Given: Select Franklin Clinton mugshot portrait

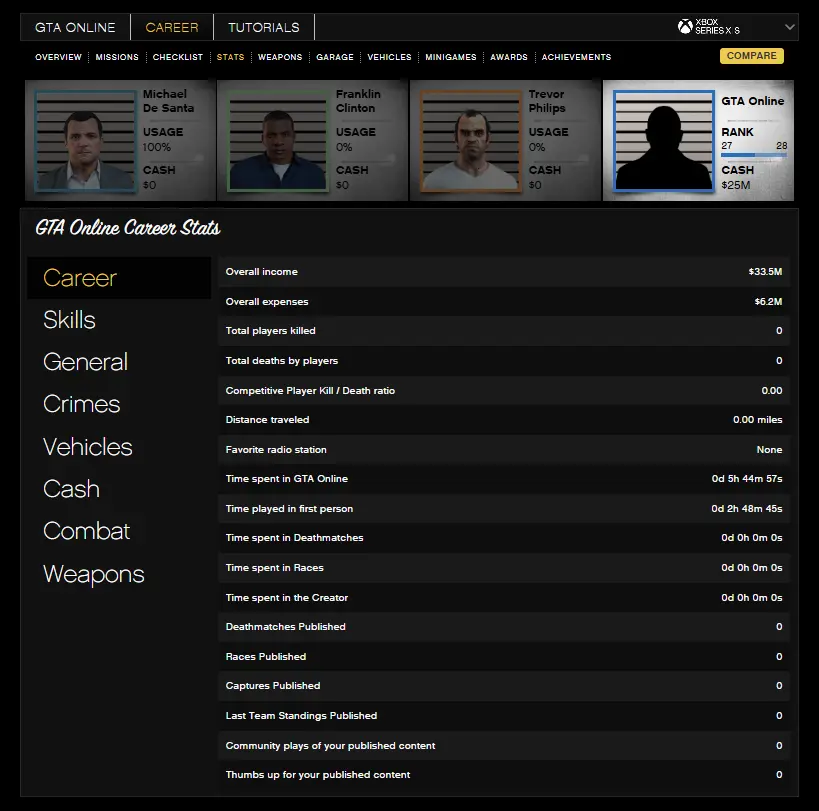Looking at the screenshot, I should 278,140.
